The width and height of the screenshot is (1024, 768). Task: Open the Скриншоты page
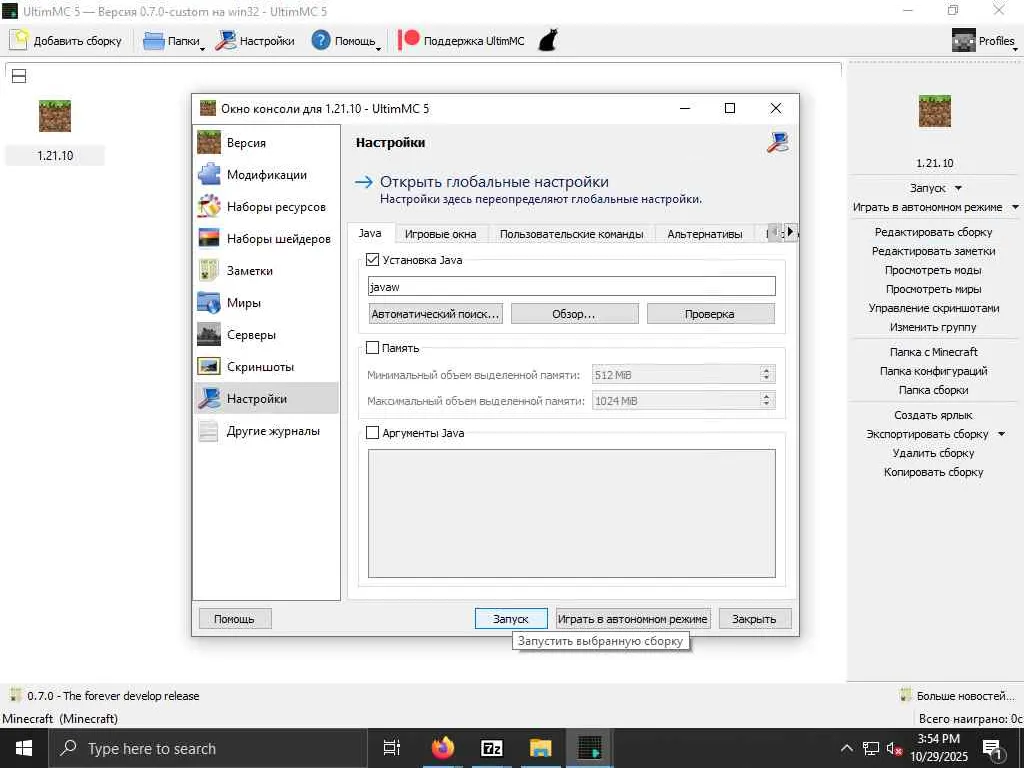266,366
